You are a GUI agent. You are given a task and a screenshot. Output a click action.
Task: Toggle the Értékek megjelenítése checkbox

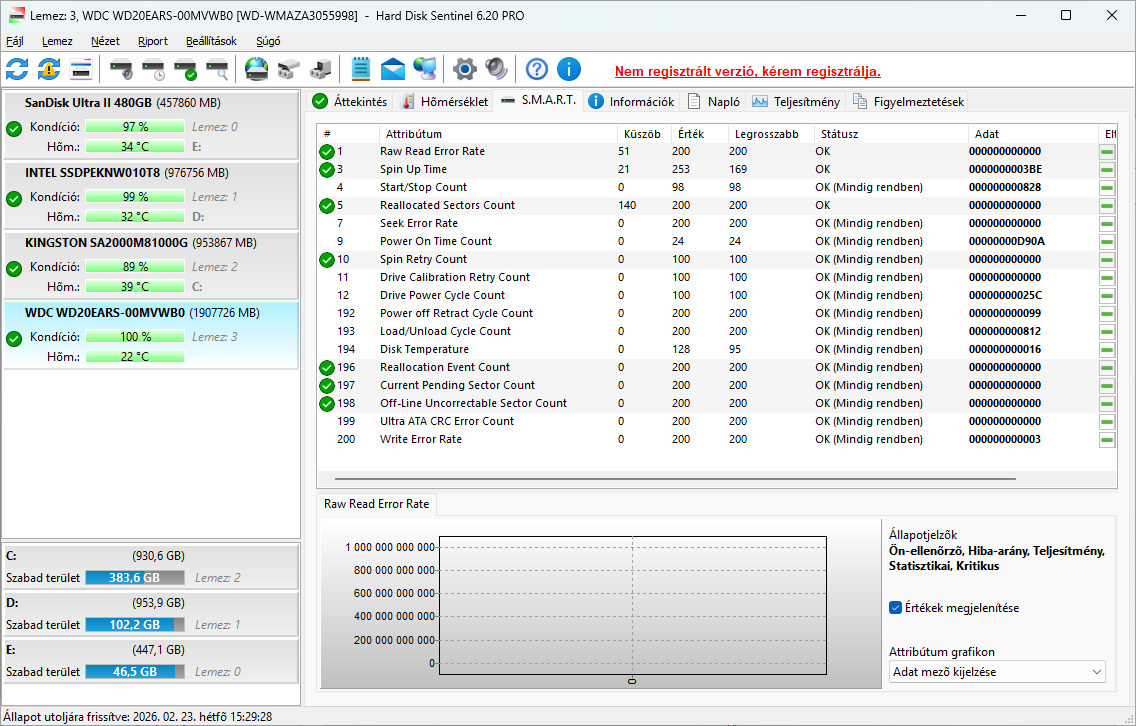tap(895, 608)
